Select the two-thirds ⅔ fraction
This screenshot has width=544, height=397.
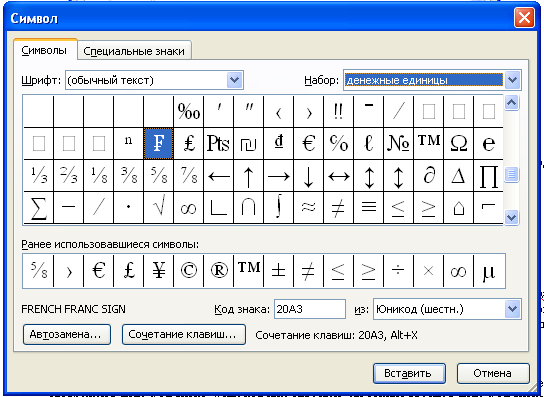point(68,176)
